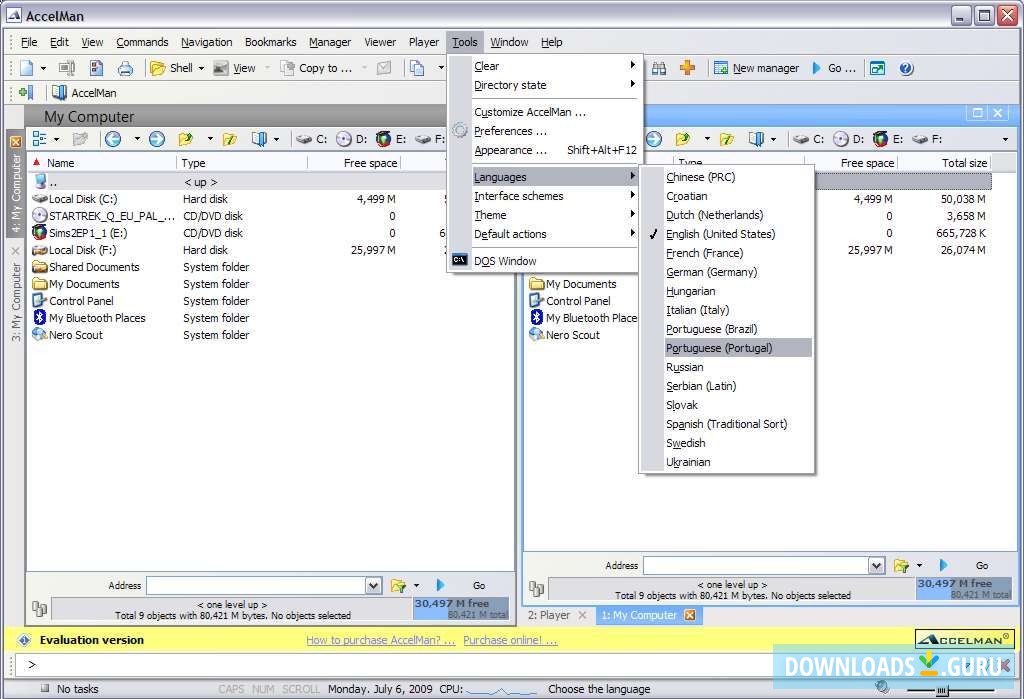Expand the Shell toolbar dropdown arrow

tap(201, 68)
